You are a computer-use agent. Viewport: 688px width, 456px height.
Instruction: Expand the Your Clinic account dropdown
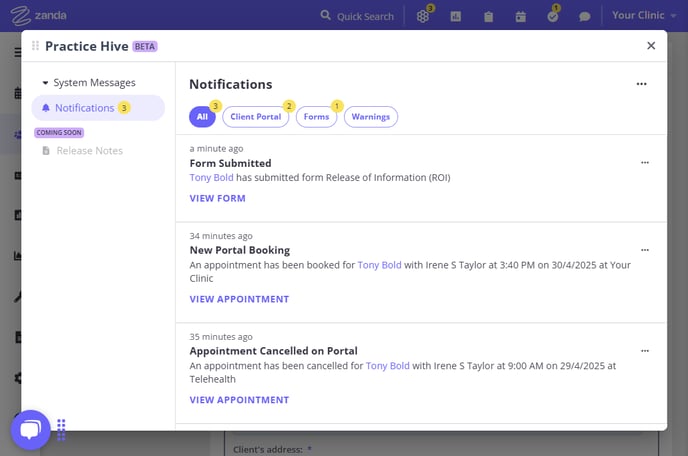644,15
